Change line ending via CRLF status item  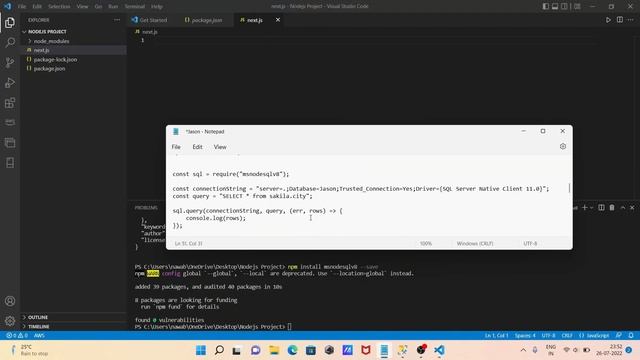pyautogui.click(x=567, y=335)
